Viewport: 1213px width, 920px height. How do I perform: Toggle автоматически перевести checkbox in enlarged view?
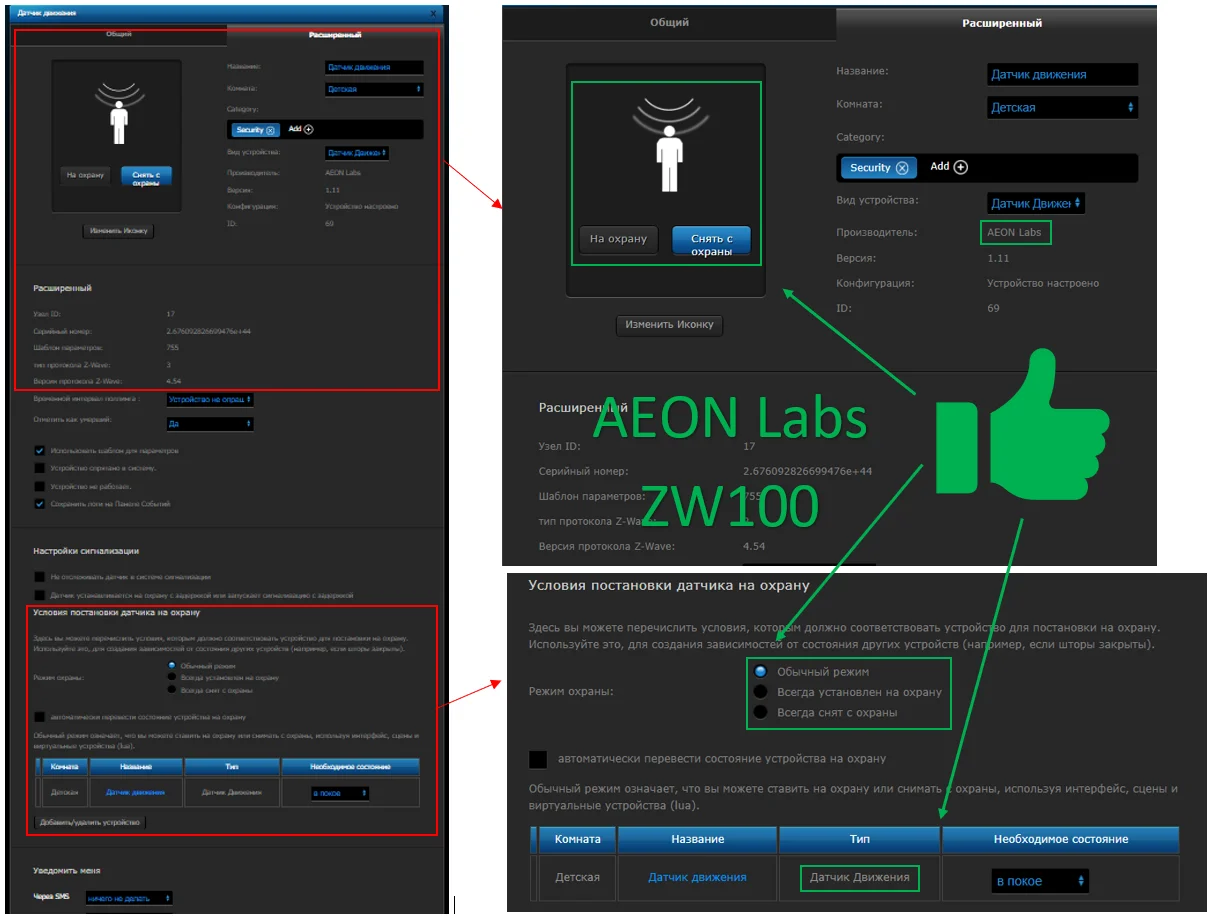click(x=538, y=759)
